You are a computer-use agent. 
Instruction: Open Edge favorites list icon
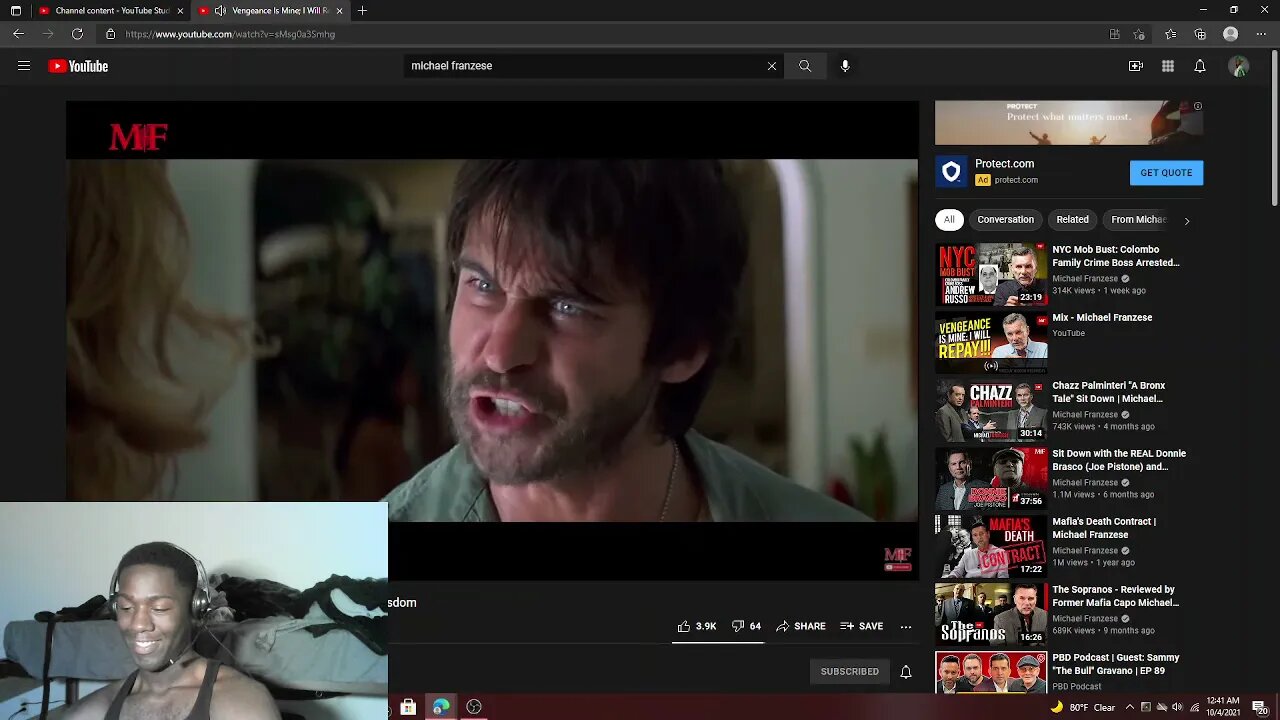1171,34
